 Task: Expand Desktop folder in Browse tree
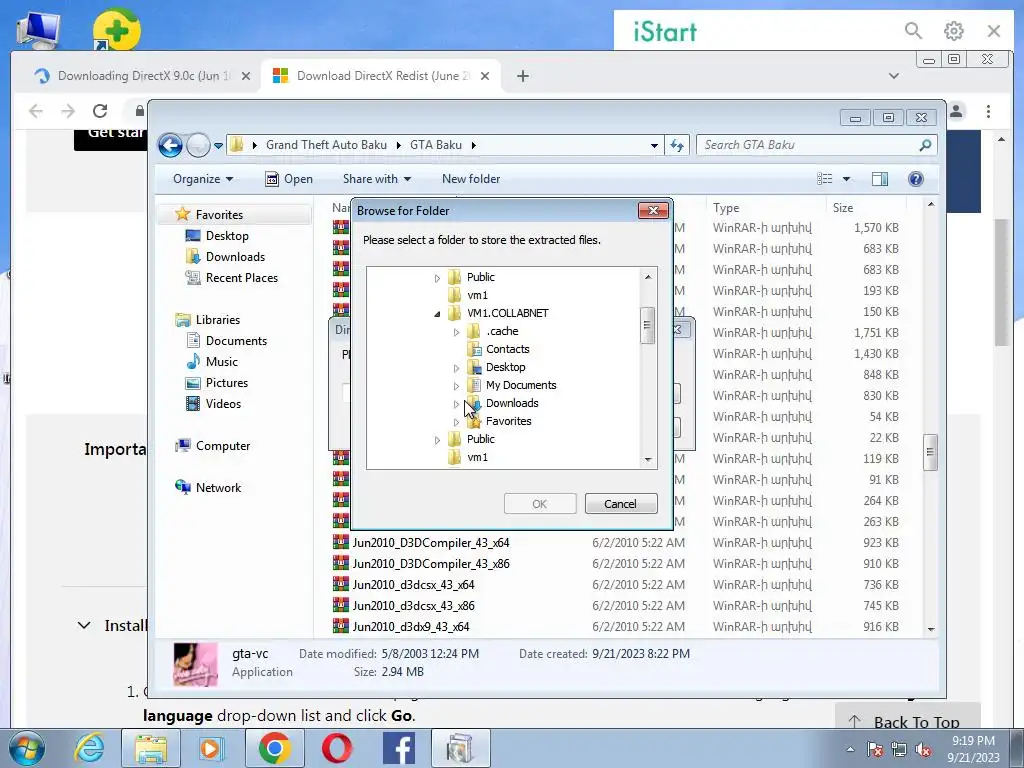pyautogui.click(x=456, y=368)
